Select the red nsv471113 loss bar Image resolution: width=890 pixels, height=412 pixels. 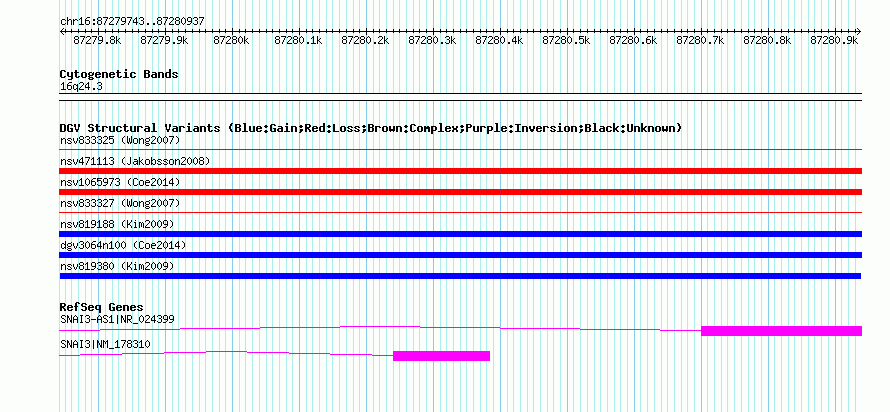click(x=460, y=171)
